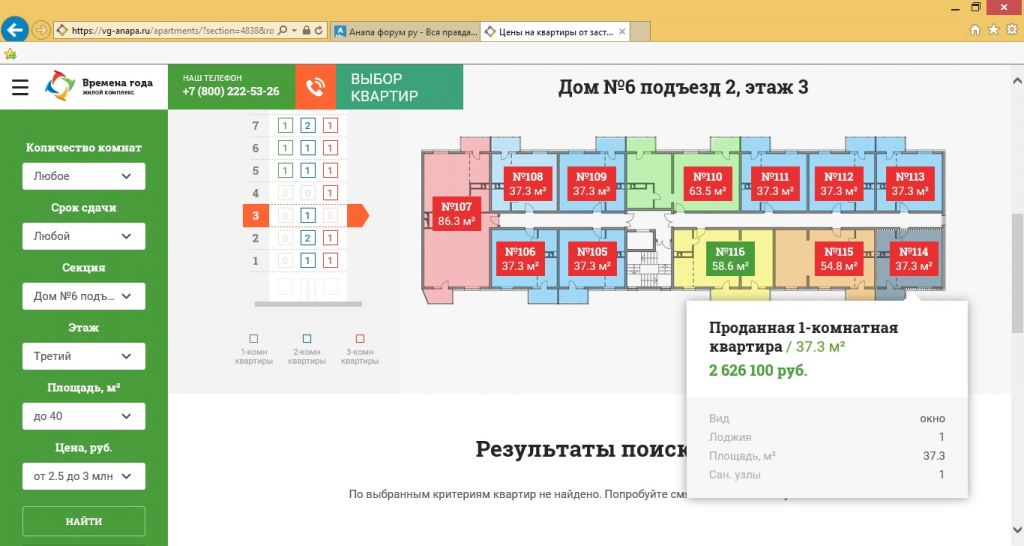Viewport: 1024px width, 546px height.
Task: Select the 3-room red box on floor 2
Action: pyautogui.click(x=330, y=238)
